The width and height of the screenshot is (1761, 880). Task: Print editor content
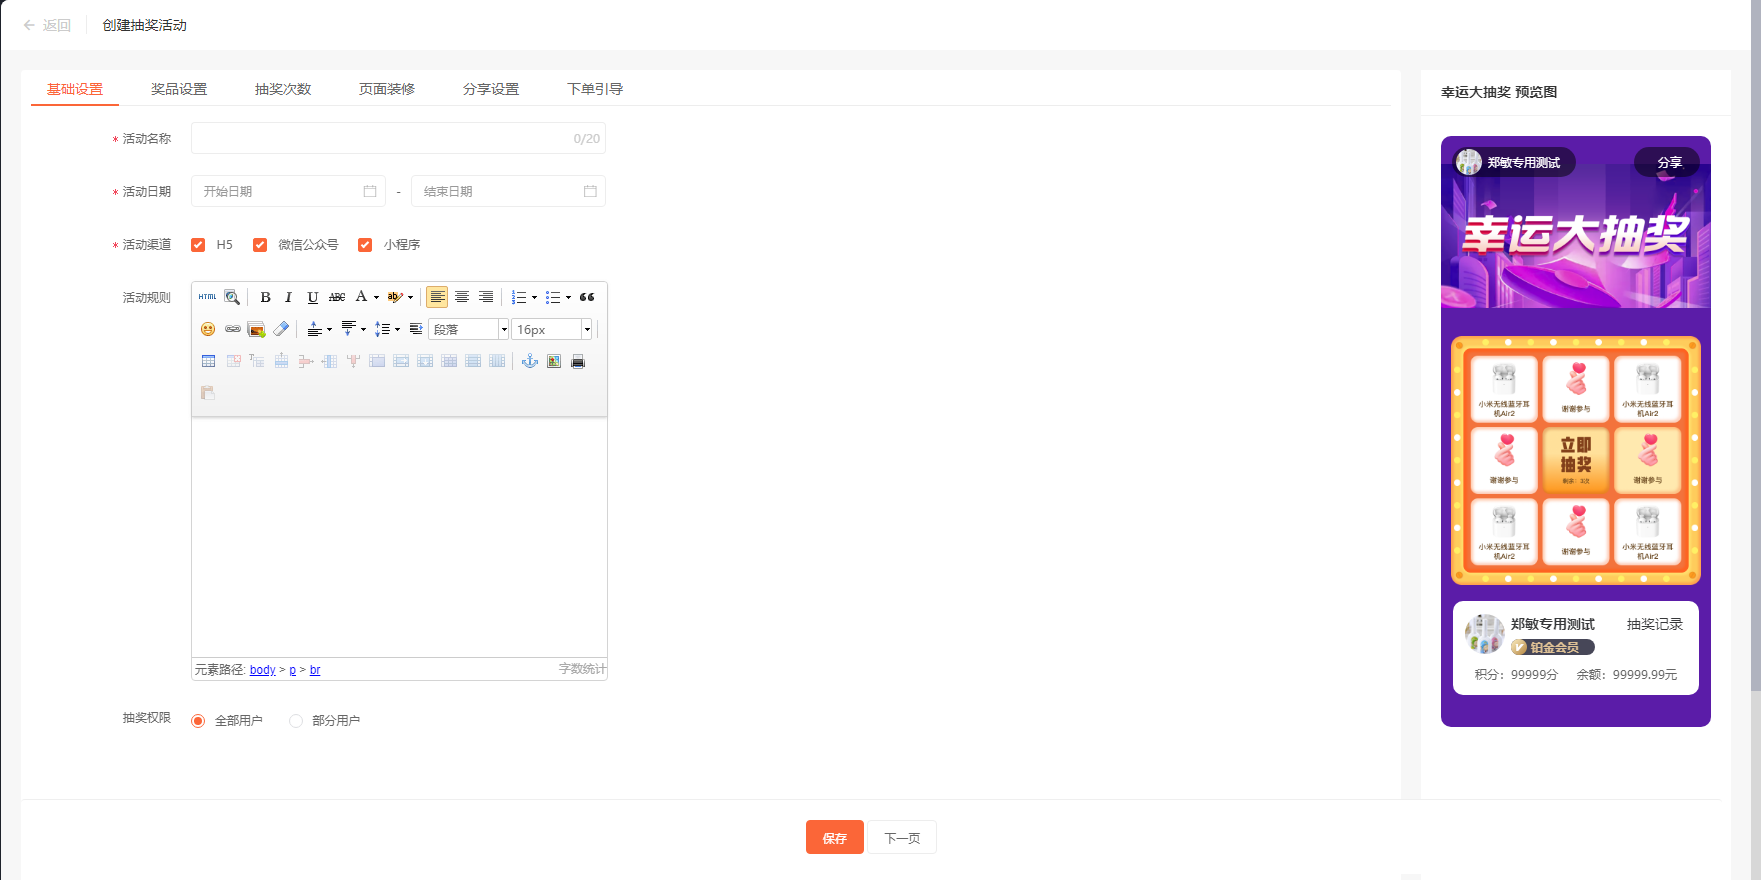coord(578,361)
